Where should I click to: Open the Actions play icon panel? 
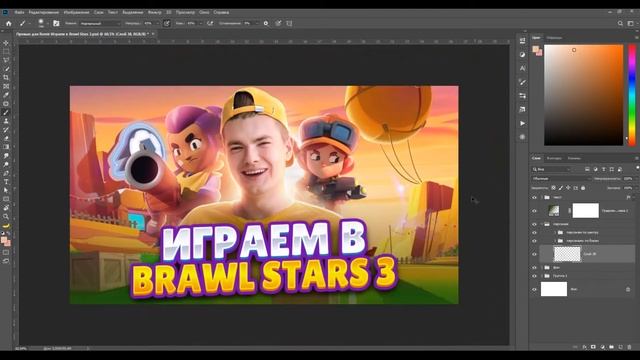point(522,123)
